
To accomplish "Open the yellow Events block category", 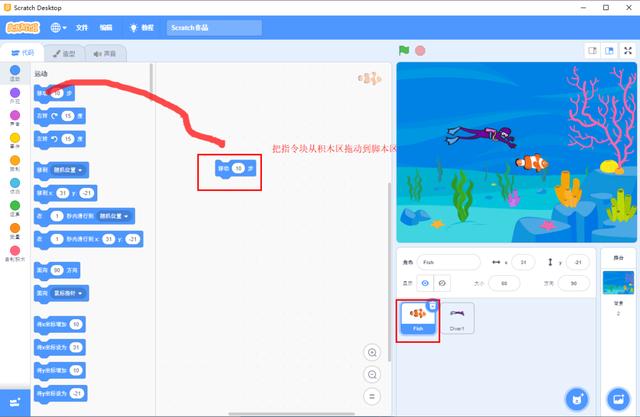I will click(x=15, y=138).
